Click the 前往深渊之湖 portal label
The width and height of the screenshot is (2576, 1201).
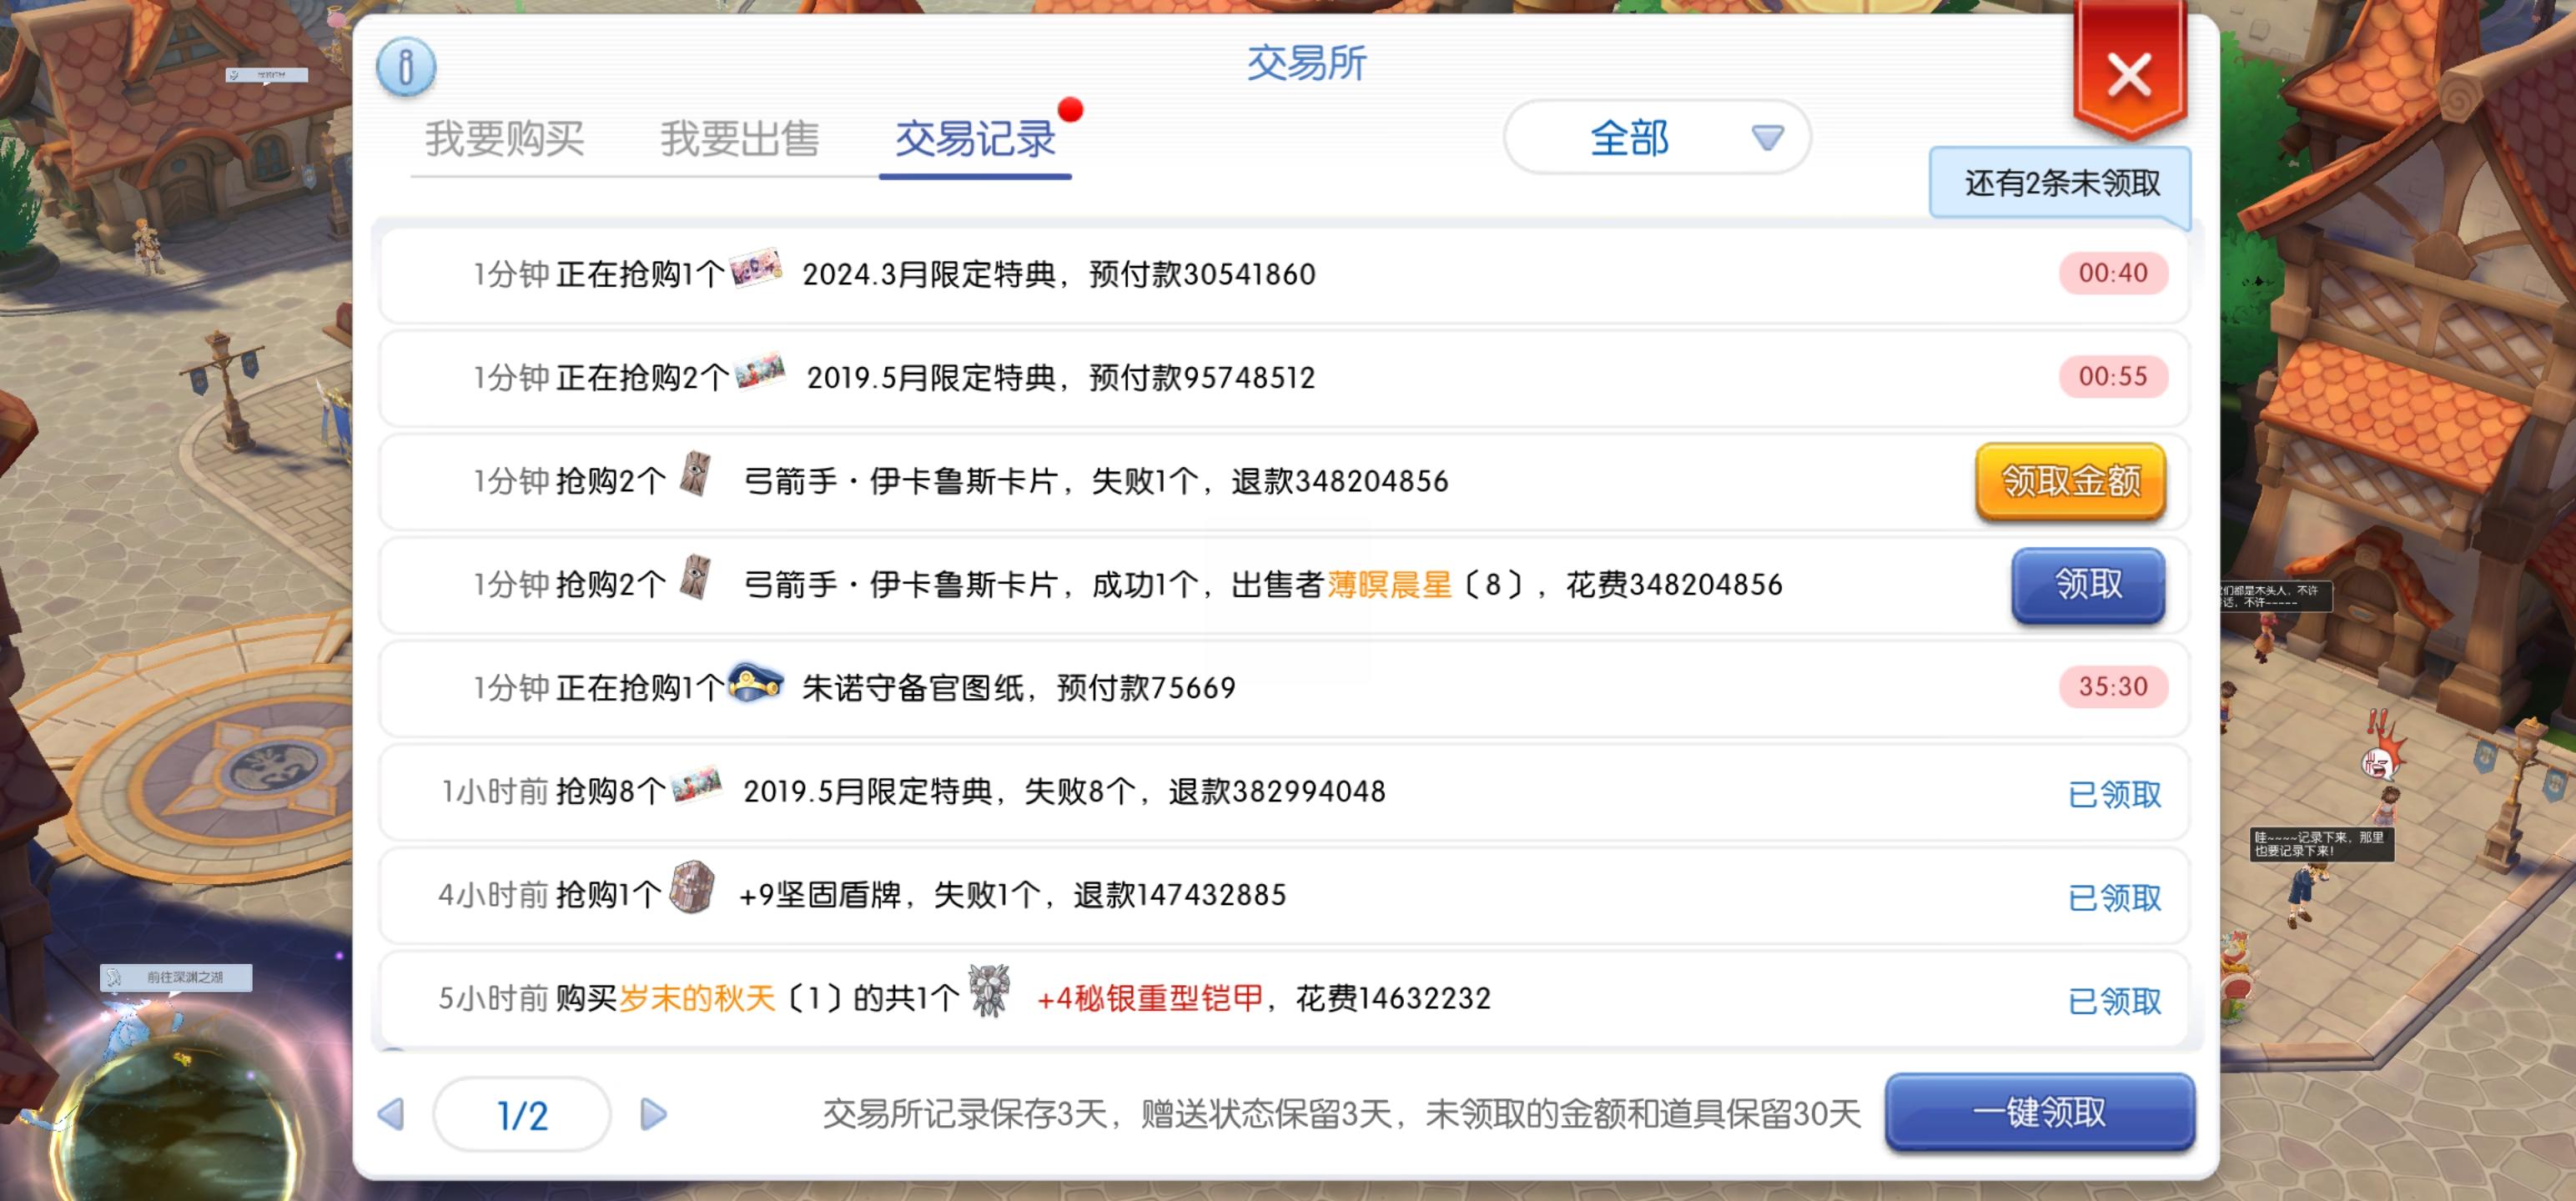(176, 977)
